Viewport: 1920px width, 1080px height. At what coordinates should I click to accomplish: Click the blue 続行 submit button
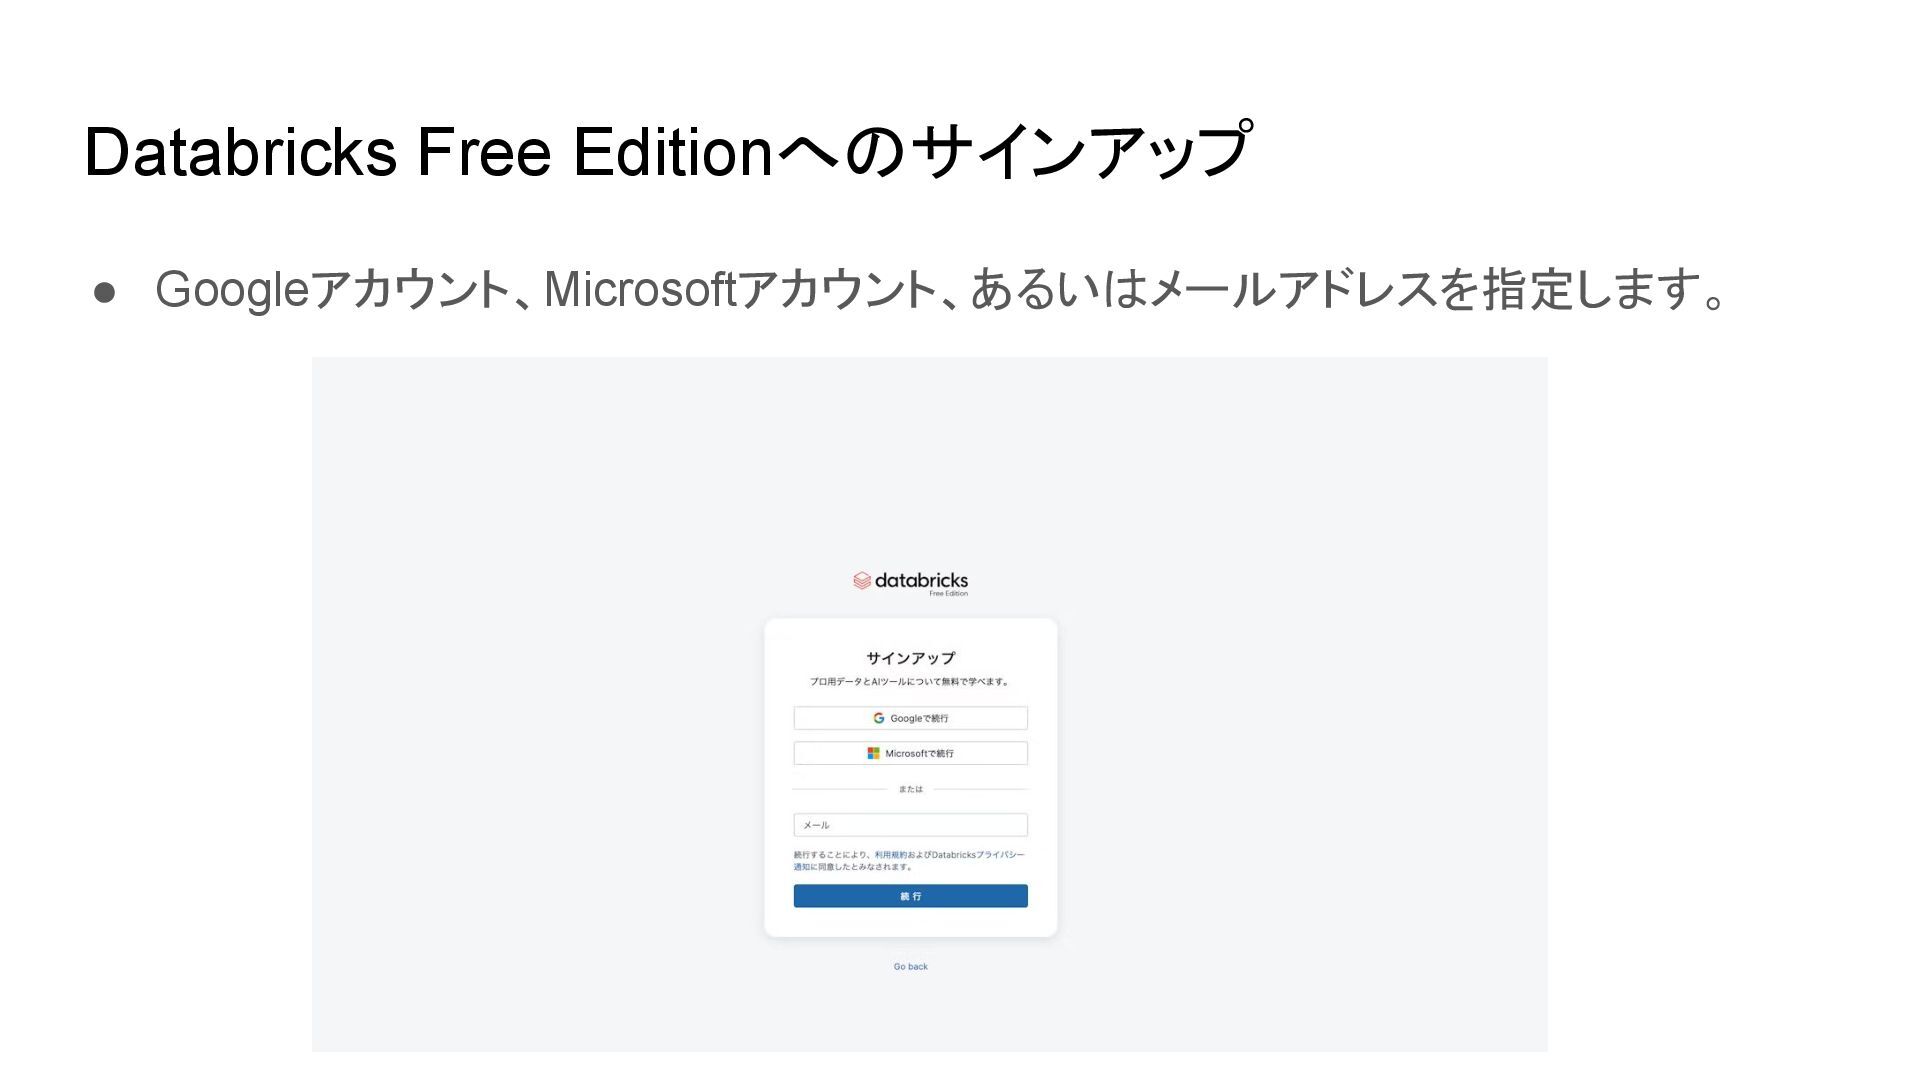[x=910, y=896]
